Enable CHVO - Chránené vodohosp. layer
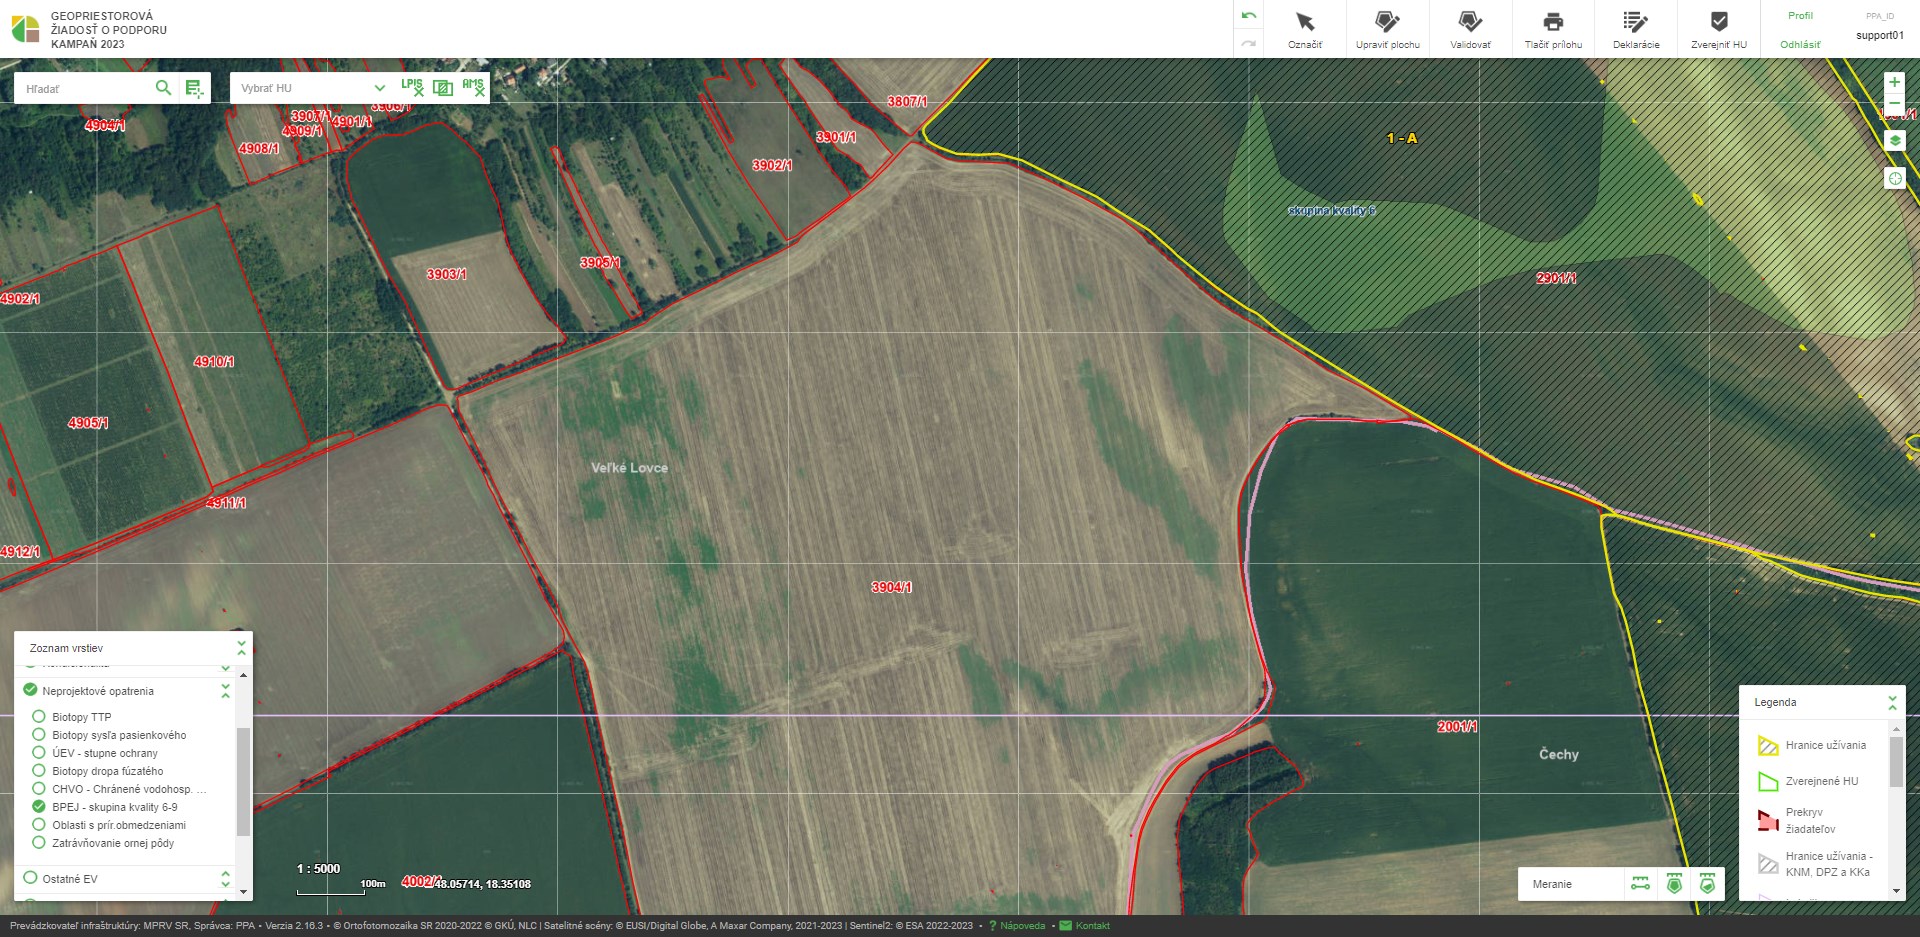 click(39, 788)
